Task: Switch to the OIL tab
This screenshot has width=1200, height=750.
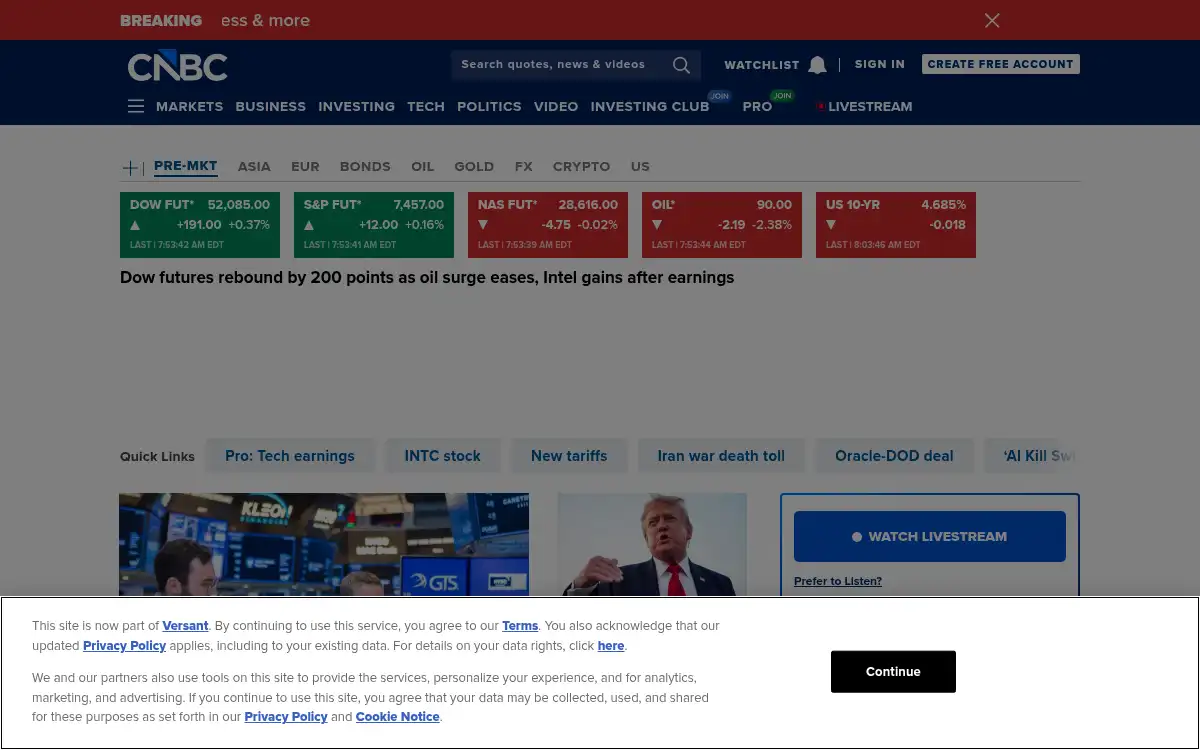Action: click(422, 167)
